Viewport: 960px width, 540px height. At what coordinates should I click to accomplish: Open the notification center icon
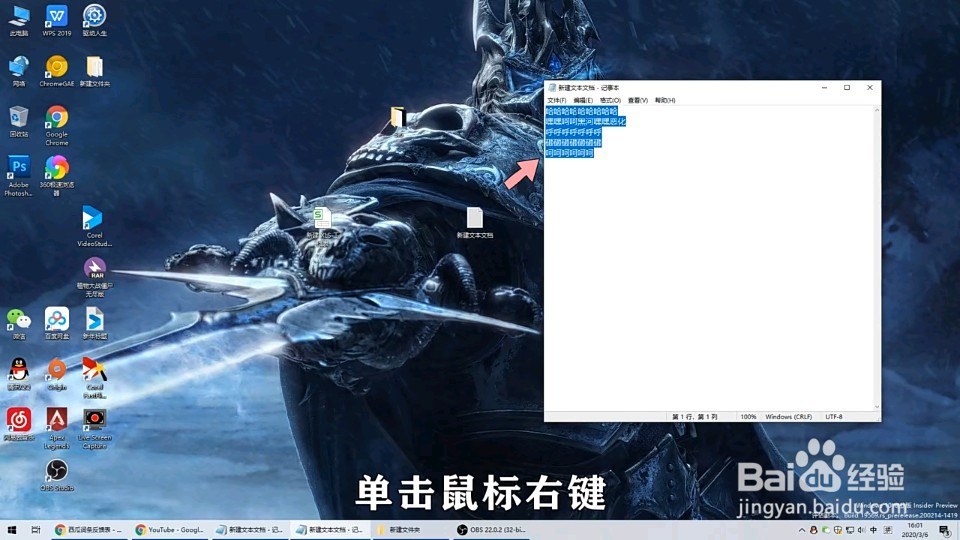click(x=946, y=530)
